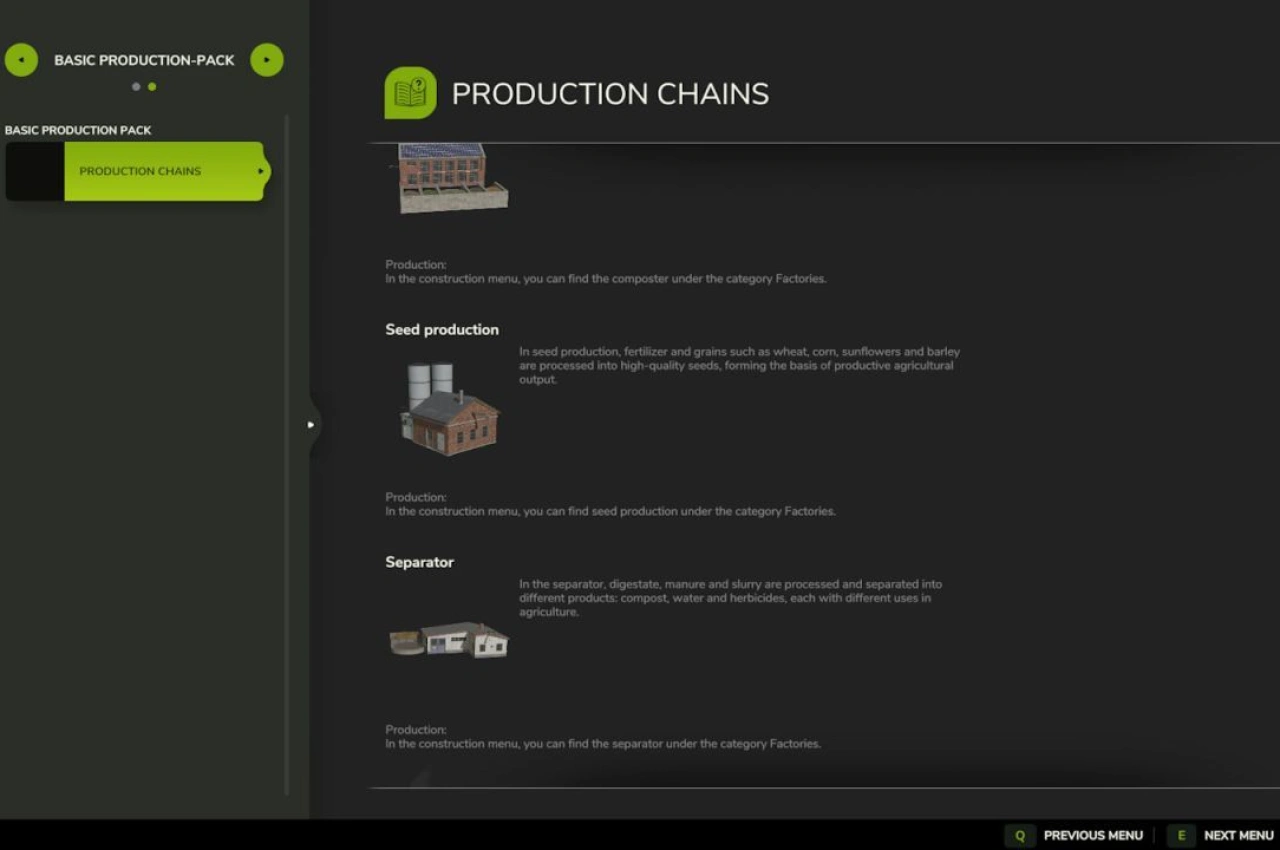The height and width of the screenshot is (850, 1280).
Task: Click the small arrow on Production Chains item
Action: (261, 171)
